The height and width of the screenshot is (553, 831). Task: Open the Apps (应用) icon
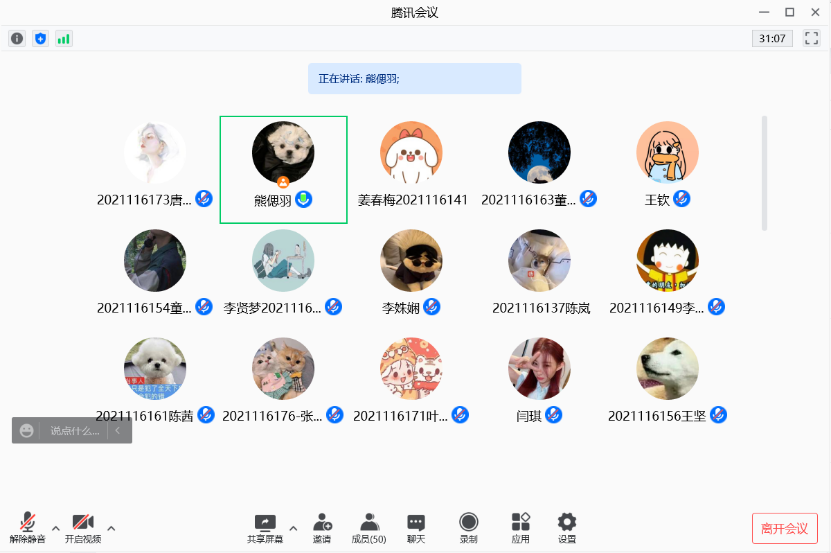tap(520, 527)
